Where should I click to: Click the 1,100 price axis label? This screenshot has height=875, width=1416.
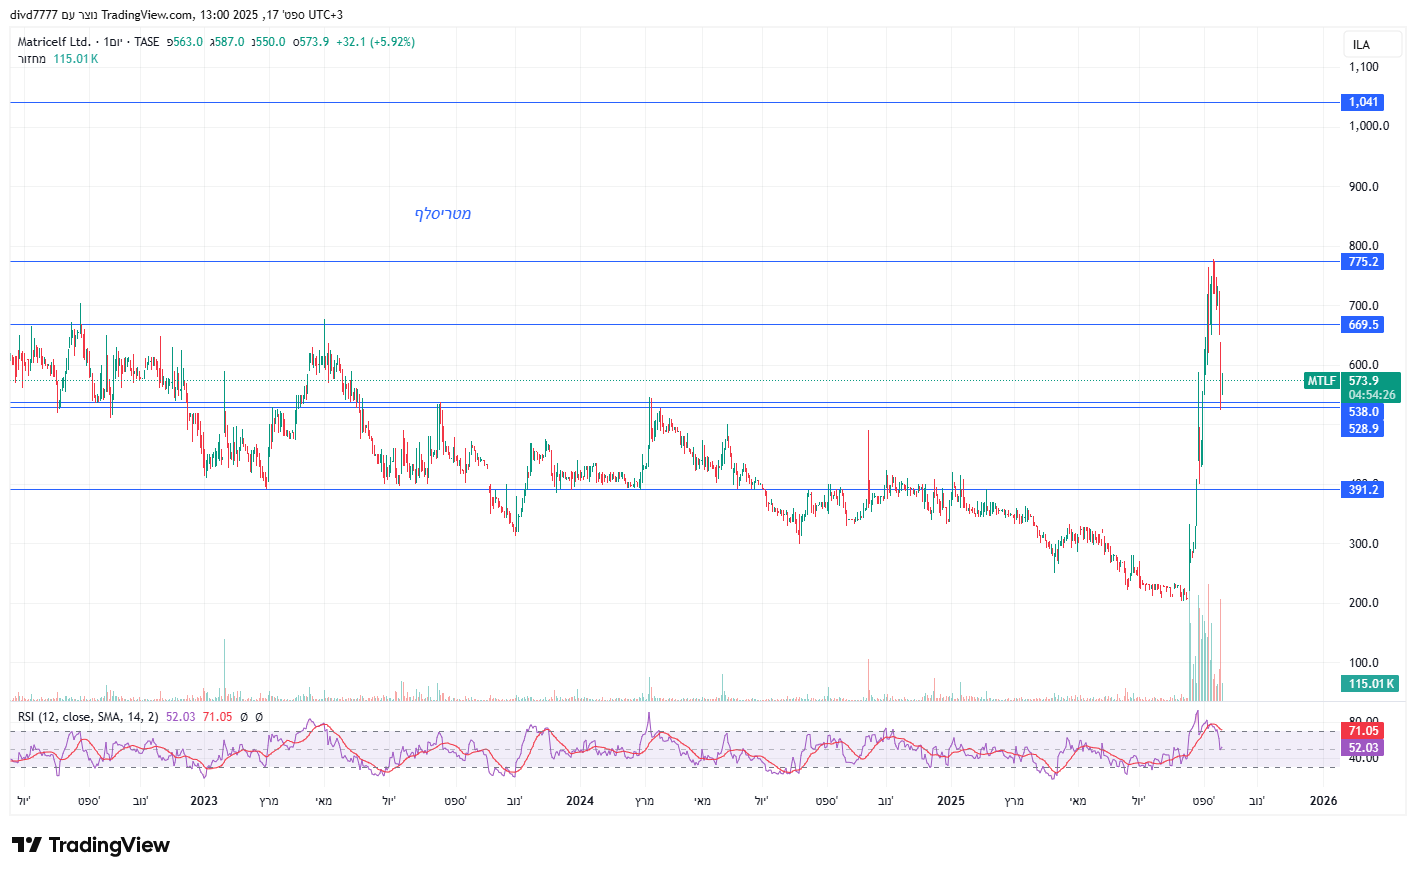point(1364,67)
